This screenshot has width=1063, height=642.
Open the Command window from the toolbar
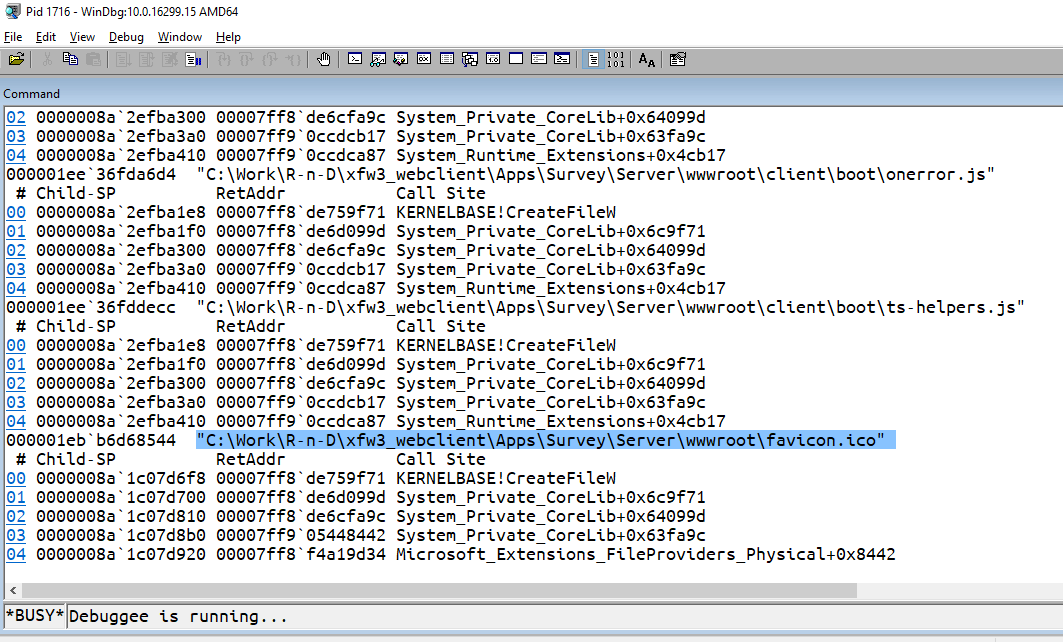tap(355, 59)
